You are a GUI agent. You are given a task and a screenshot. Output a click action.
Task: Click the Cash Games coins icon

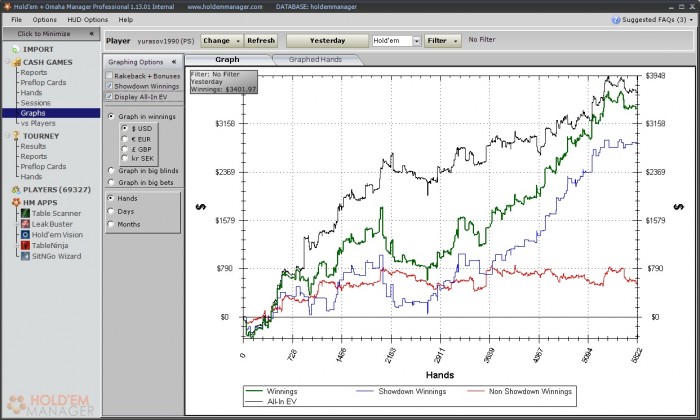tap(17, 62)
